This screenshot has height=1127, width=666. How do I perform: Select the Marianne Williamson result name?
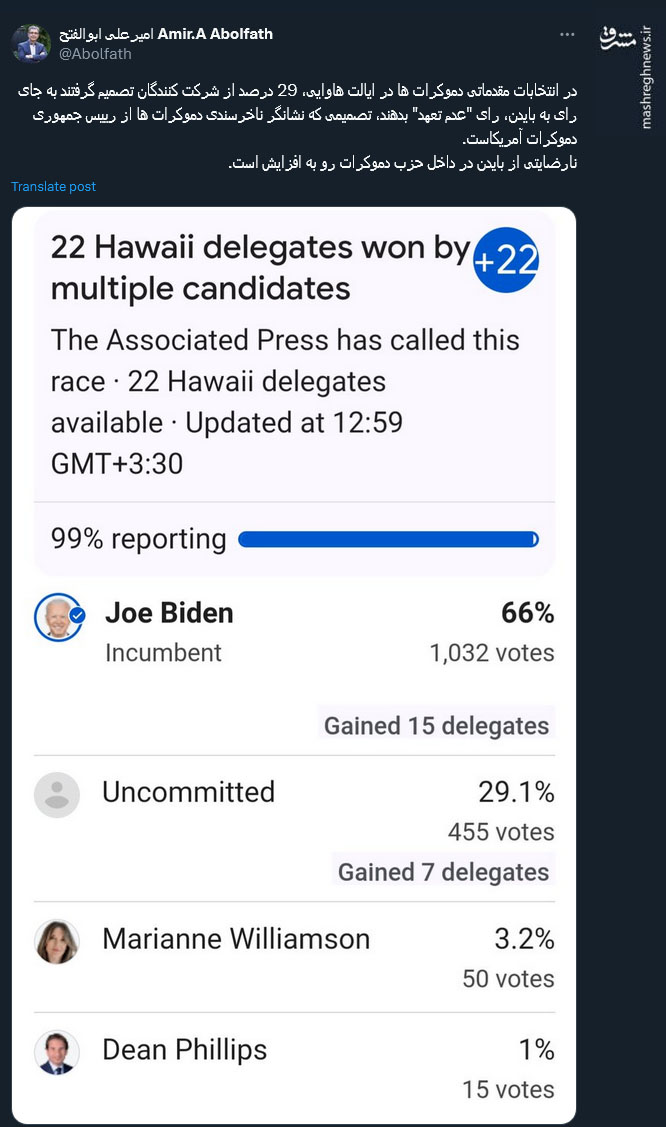tap(236, 939)
